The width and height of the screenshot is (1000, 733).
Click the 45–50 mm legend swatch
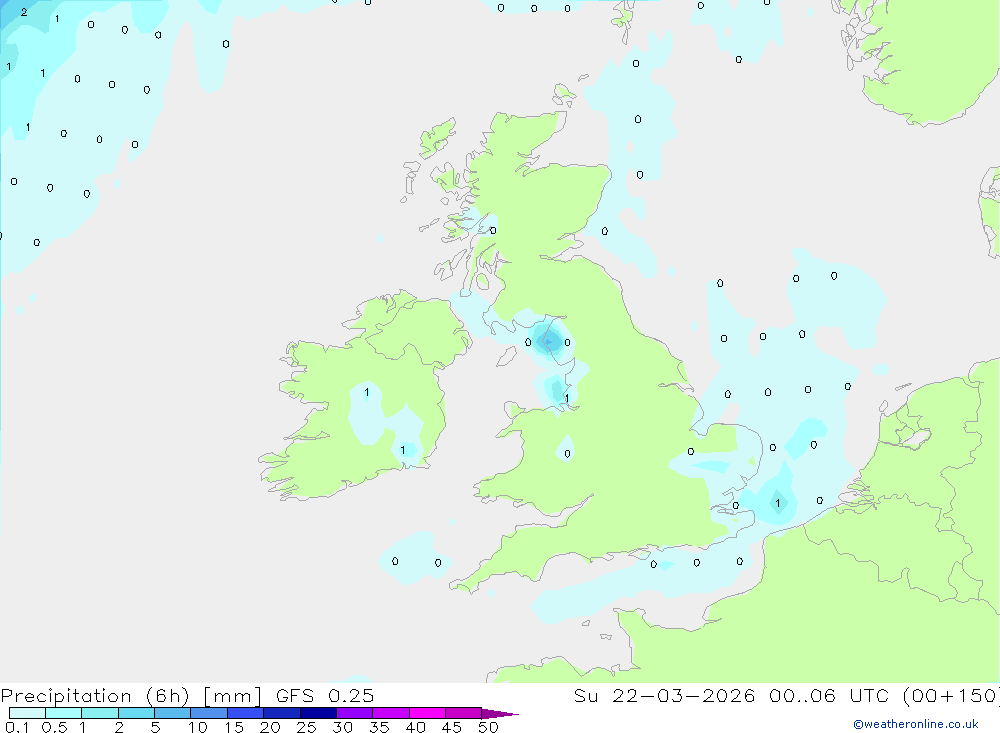click(464, 713)
